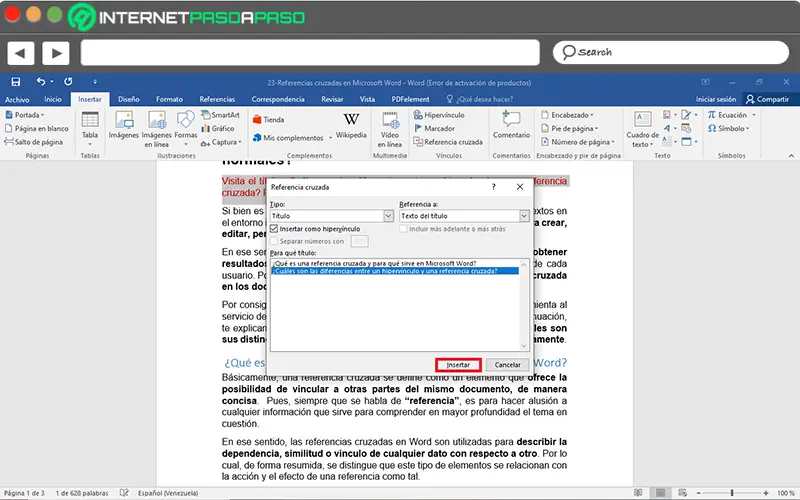Switch to the Inicio tab
Screen dimensions: 800x500
coord(53,99)
